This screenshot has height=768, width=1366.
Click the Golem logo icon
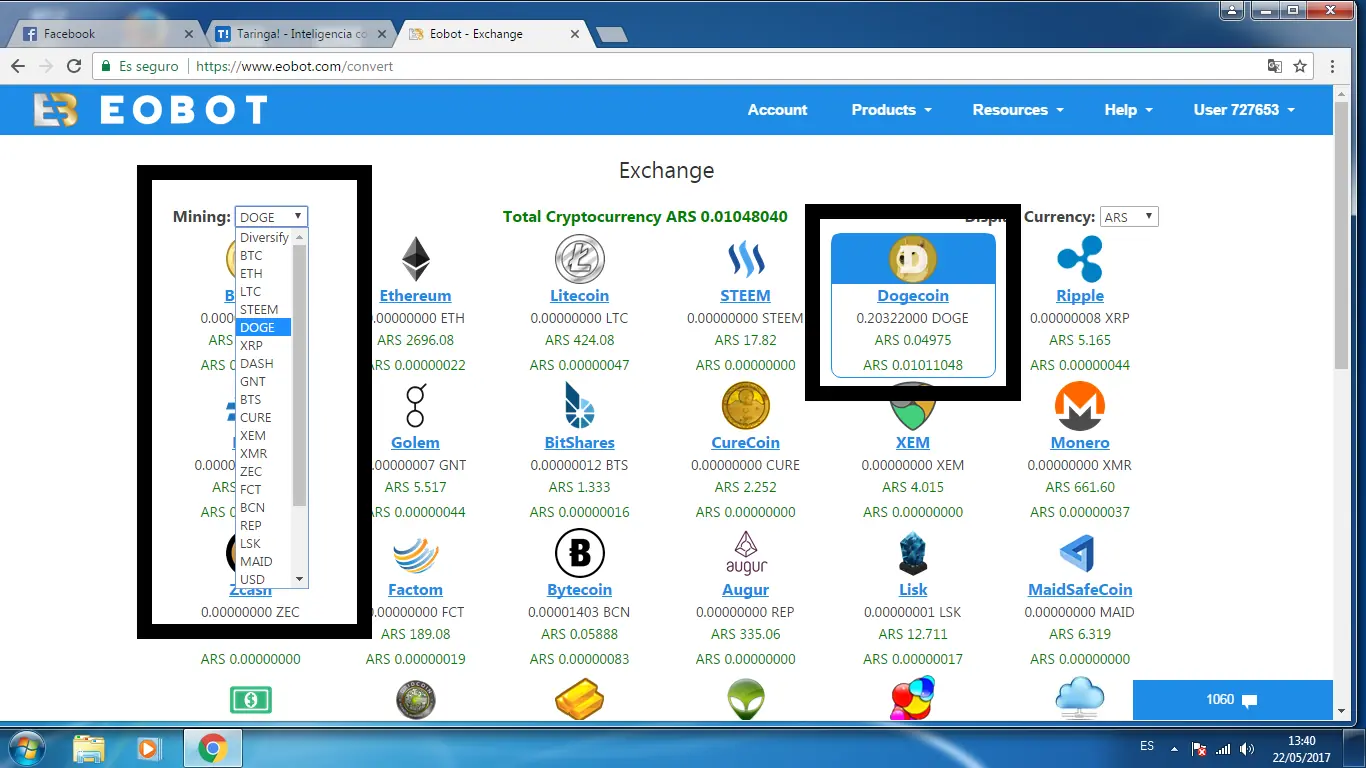pos(415,406)
